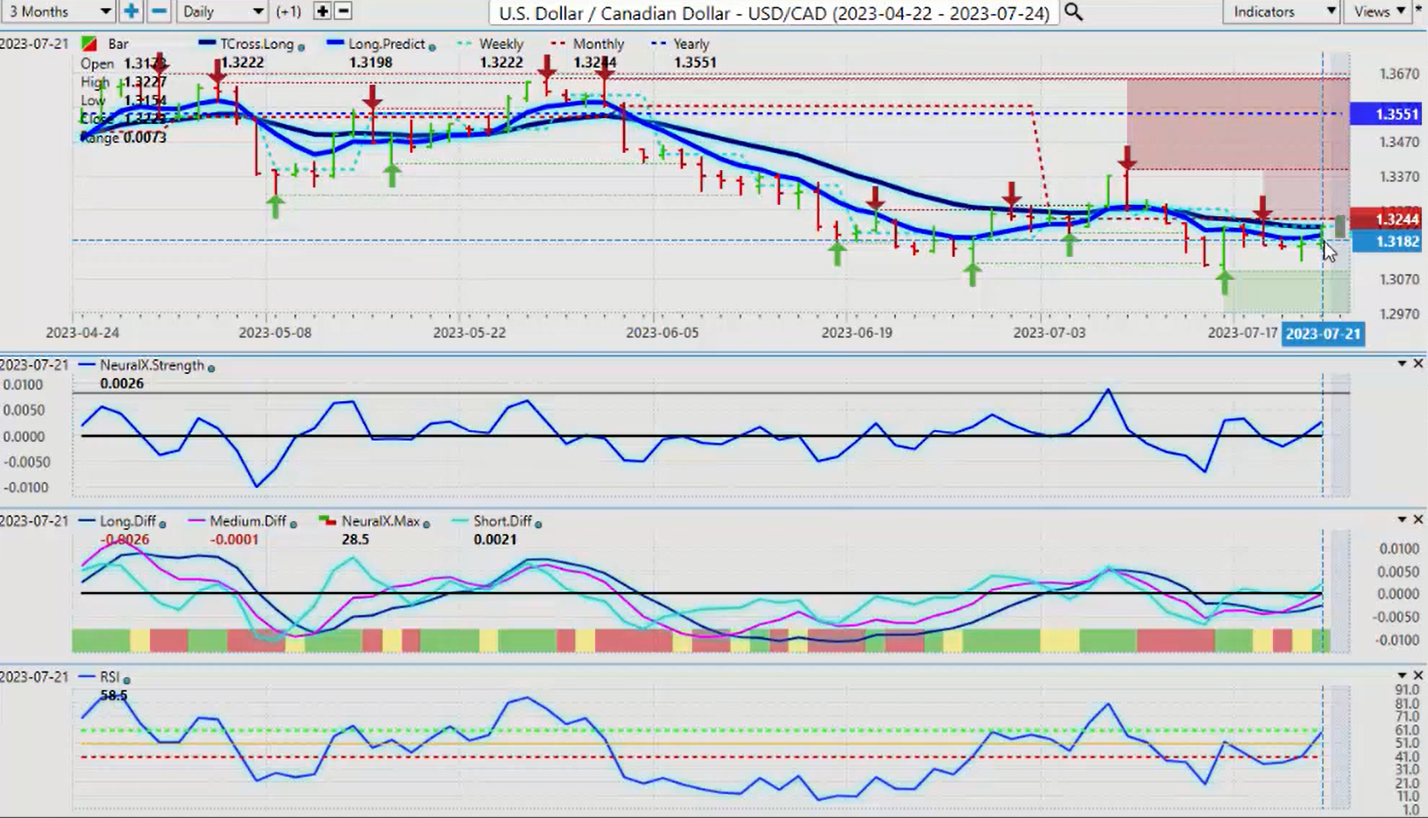This screenshot has height=818, width=1428.
Task: Click the 1.3670 price axis label
Action: (1398, 74)
